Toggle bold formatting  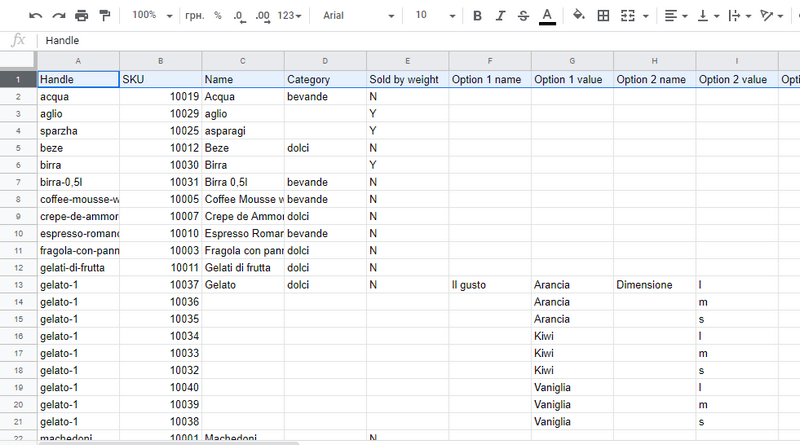click(x=477, y=16)
